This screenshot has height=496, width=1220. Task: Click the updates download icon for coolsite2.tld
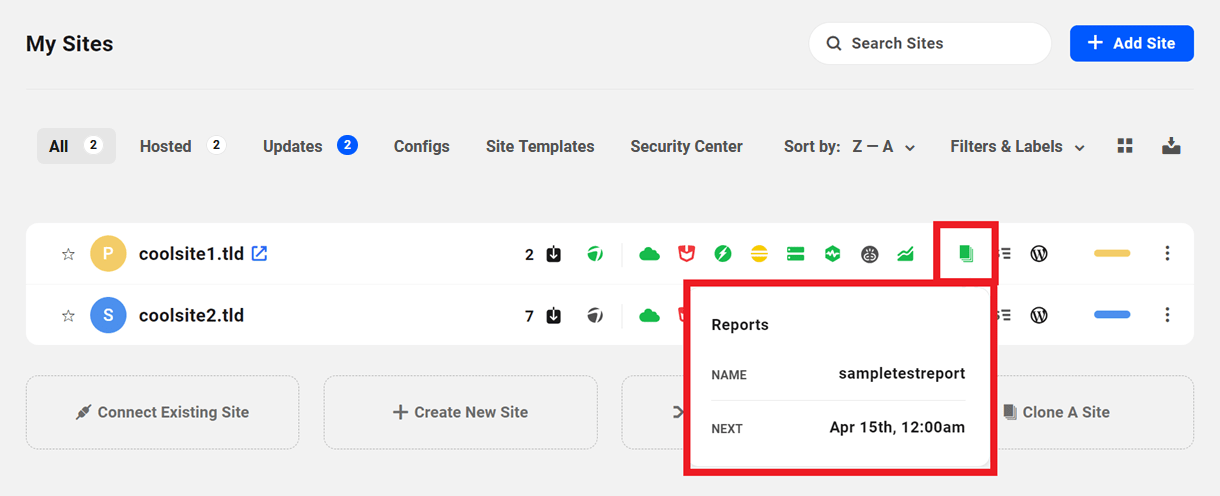point(554,316)
